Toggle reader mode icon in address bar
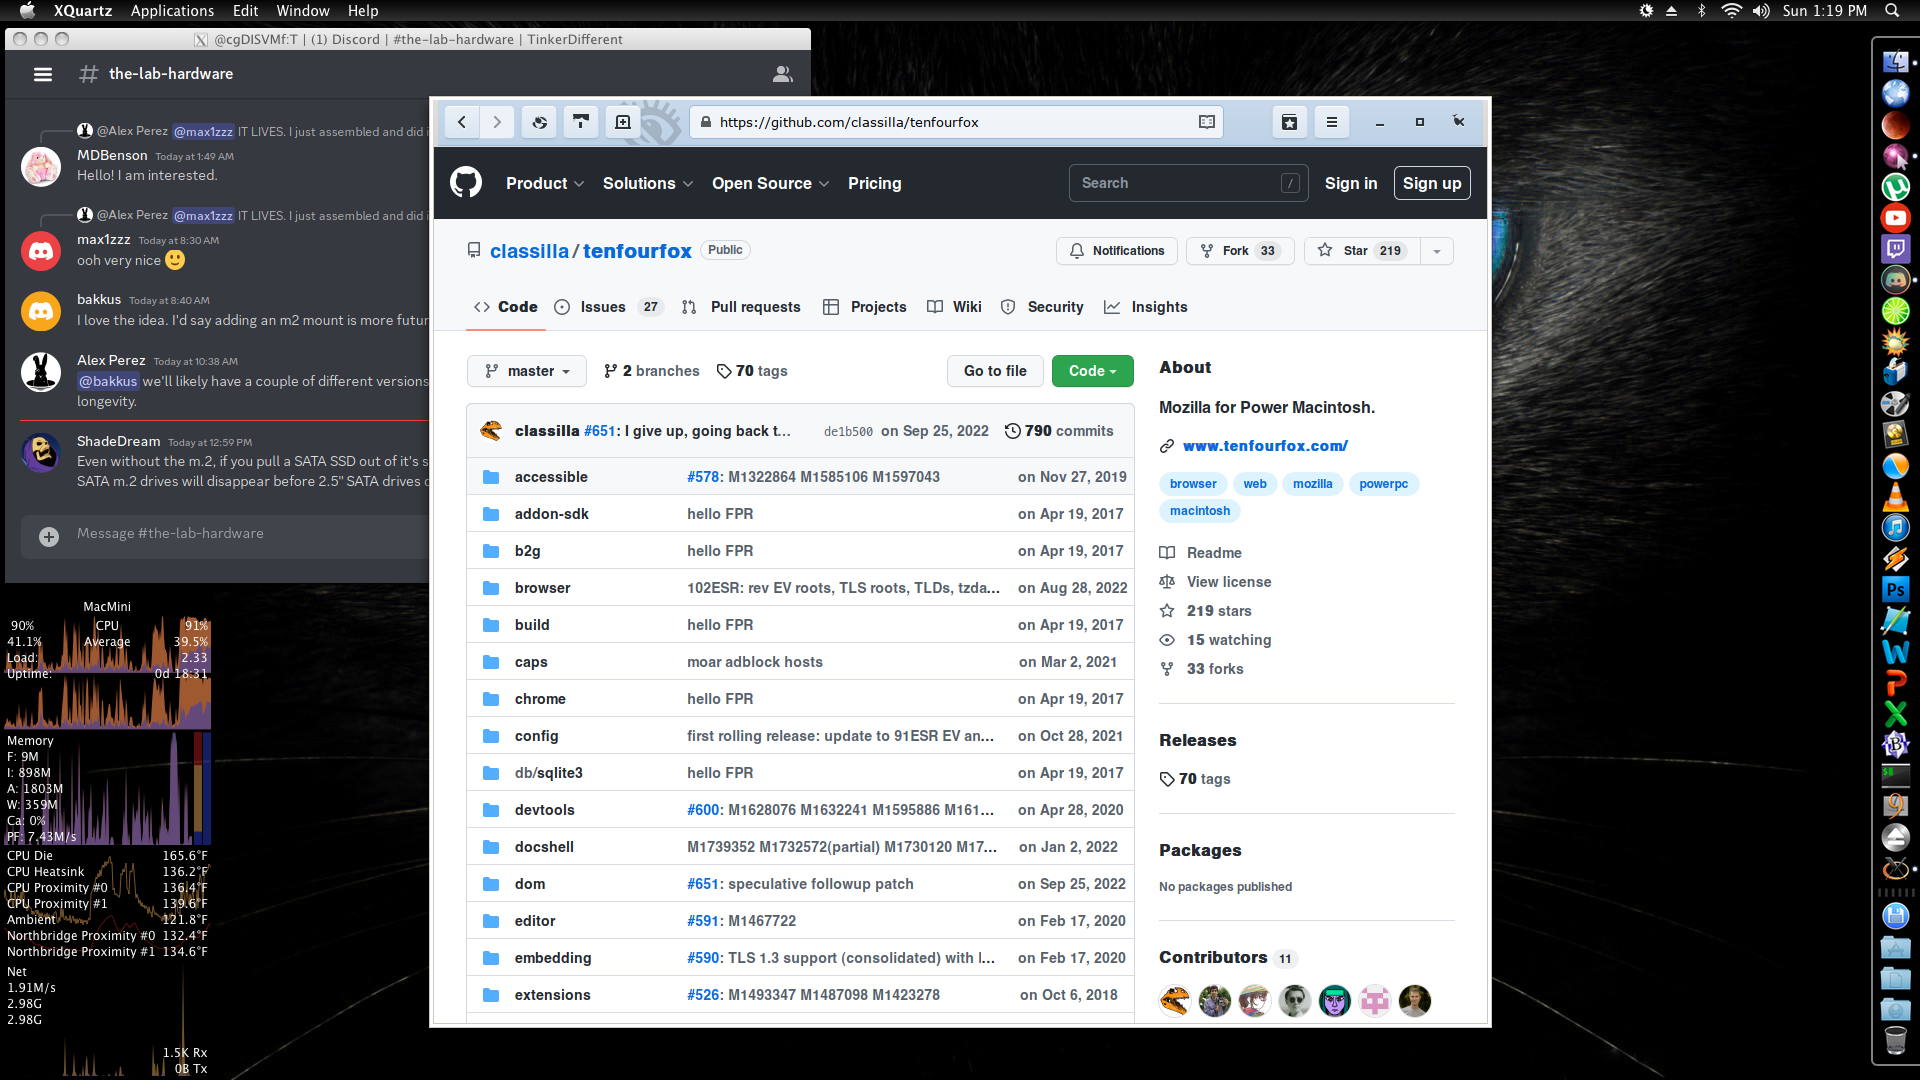The height and width of the screenshot is (1080, 1920). [x=1207, y=122]
